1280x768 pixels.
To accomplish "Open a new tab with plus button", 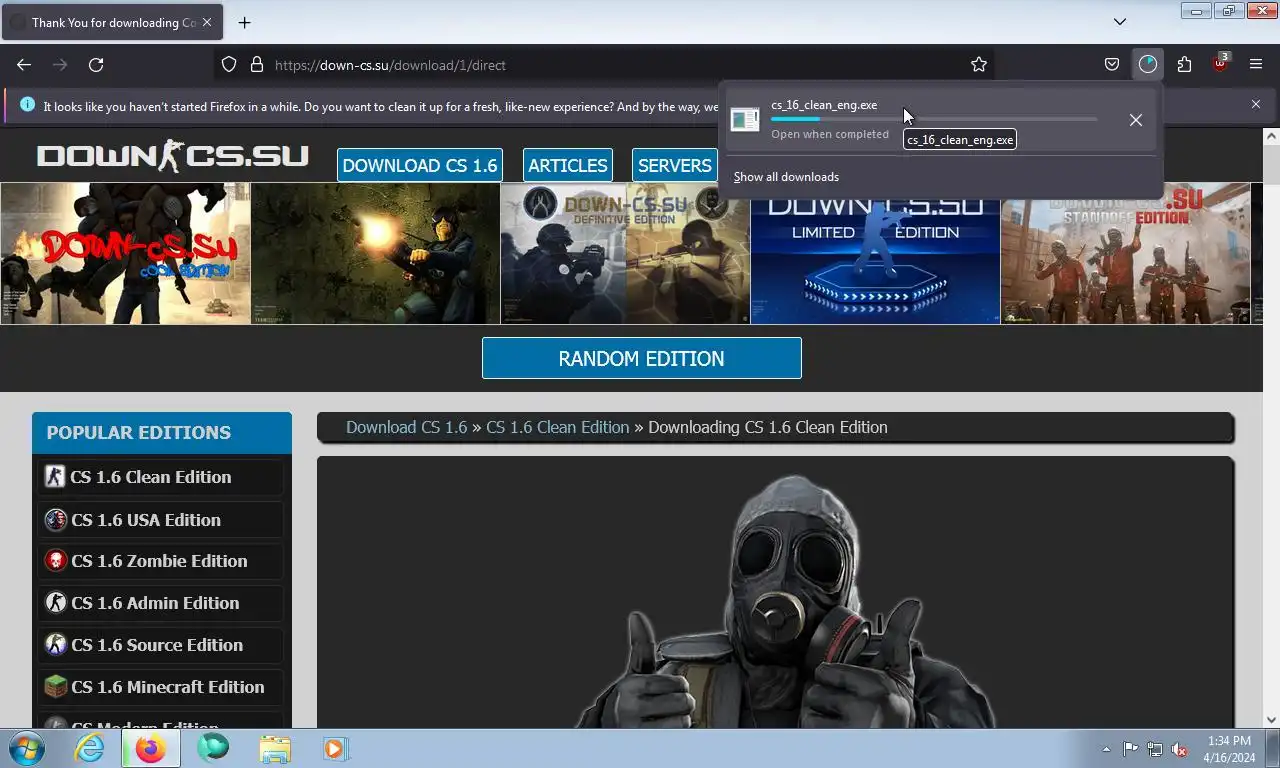I will (244, 22).
